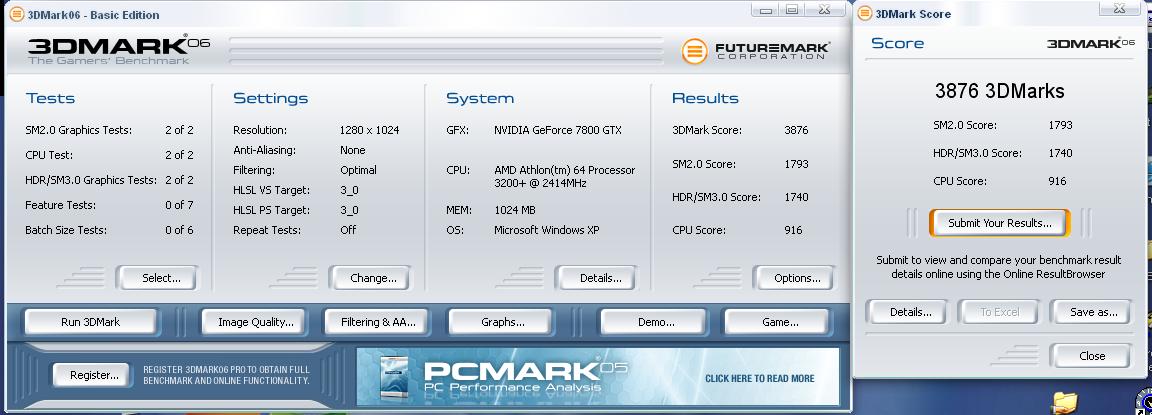Click 'HLSL VS Target:' label
The width and height of the screenshot is (1152, 415).
pyautogui.click(x=269, y=190)
